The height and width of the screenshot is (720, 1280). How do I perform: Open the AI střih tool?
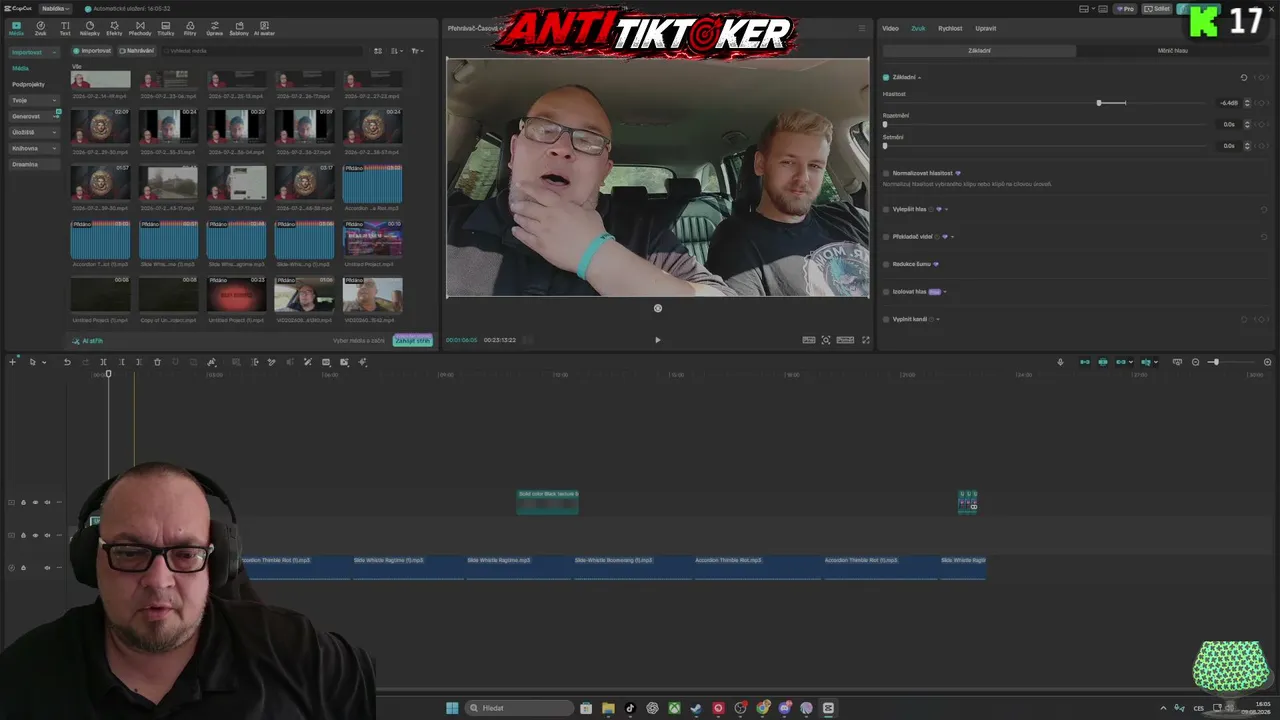coord(87,341)
